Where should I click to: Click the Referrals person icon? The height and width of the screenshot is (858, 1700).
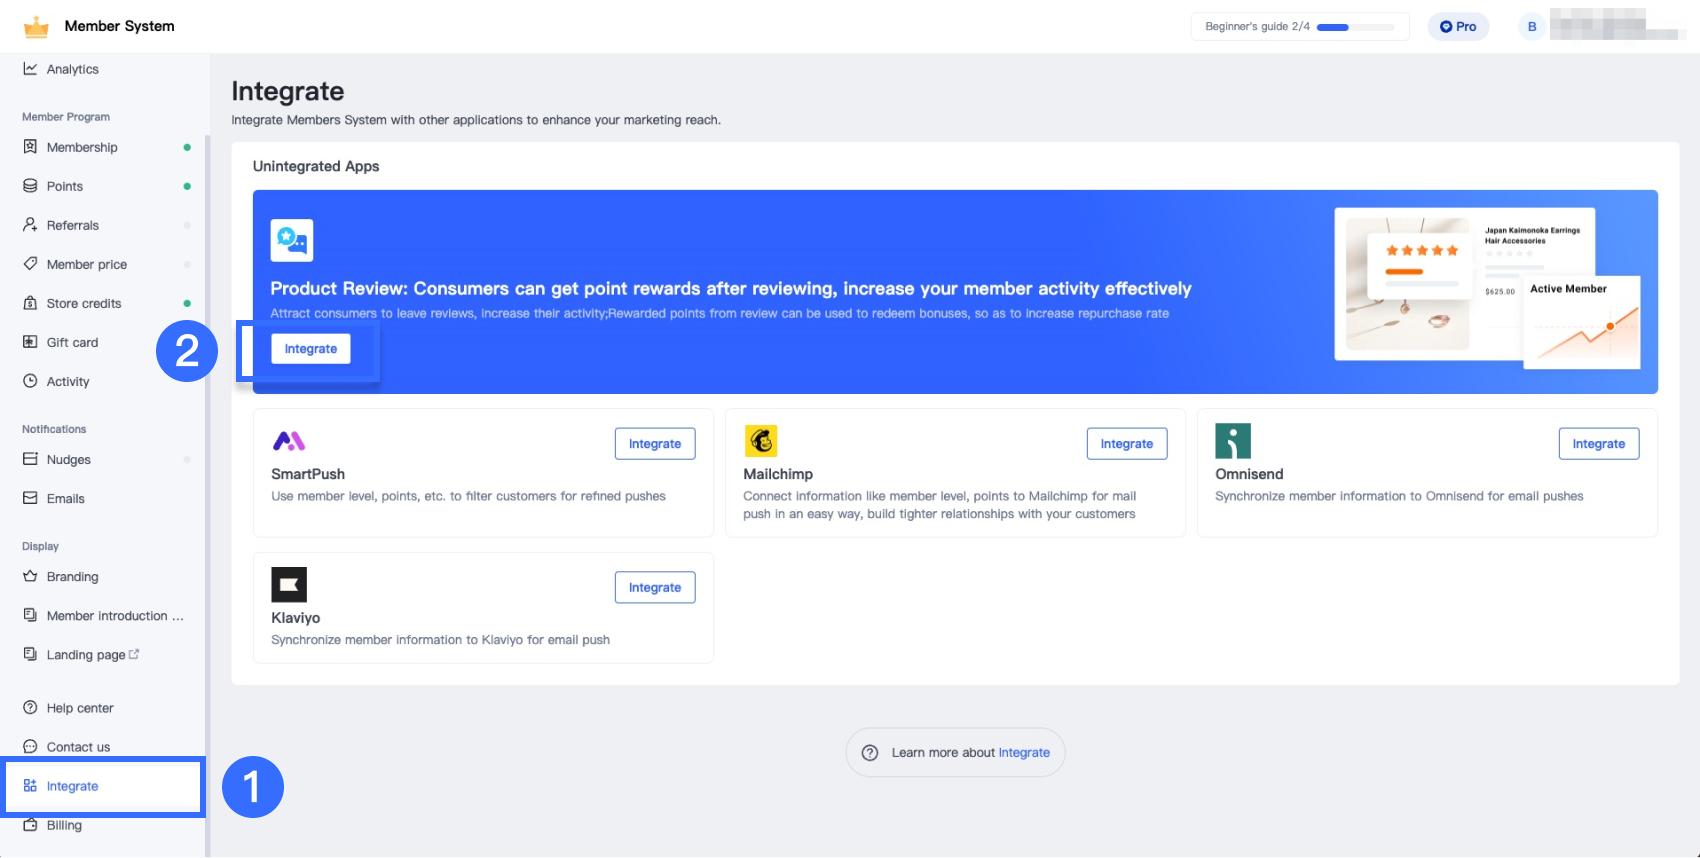coord(30,225)
